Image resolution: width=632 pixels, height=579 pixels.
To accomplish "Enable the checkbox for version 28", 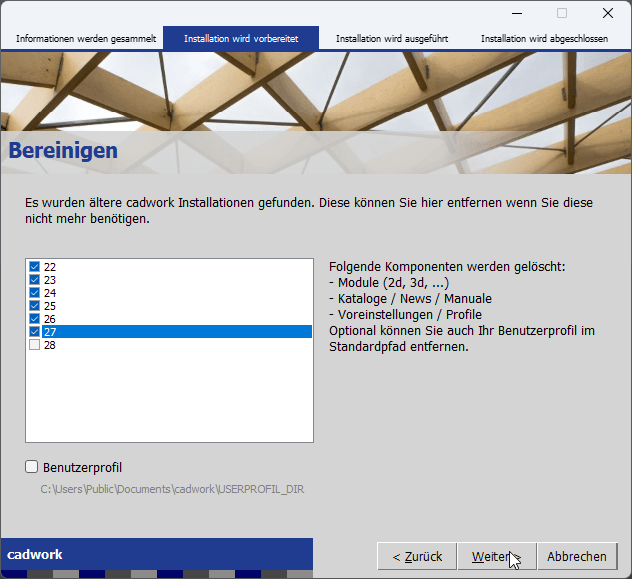I will (x=35, y=344).
